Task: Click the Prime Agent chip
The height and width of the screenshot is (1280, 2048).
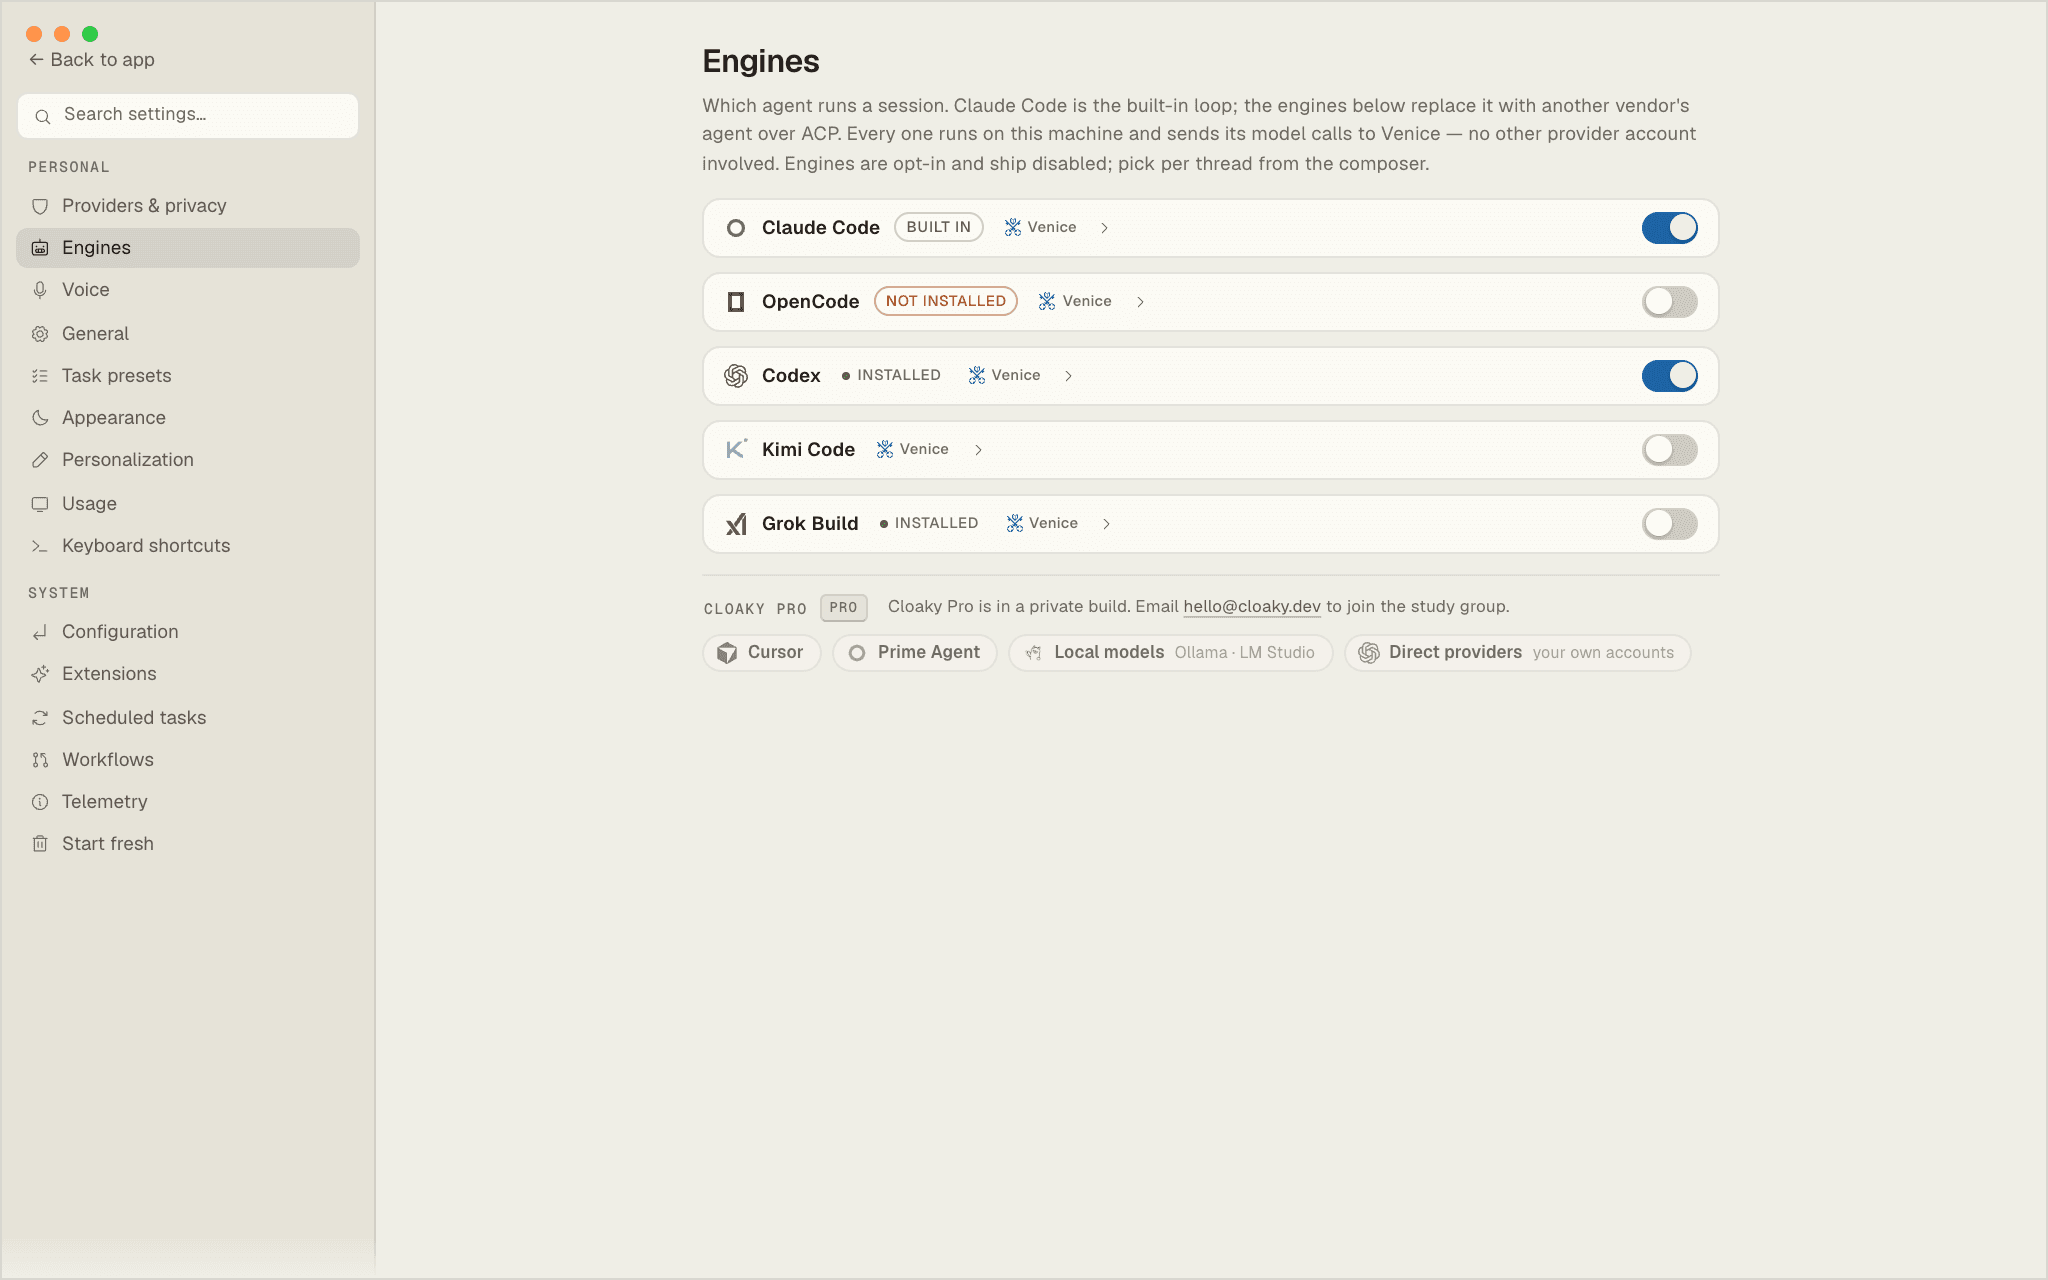Action: pos(914,653)
